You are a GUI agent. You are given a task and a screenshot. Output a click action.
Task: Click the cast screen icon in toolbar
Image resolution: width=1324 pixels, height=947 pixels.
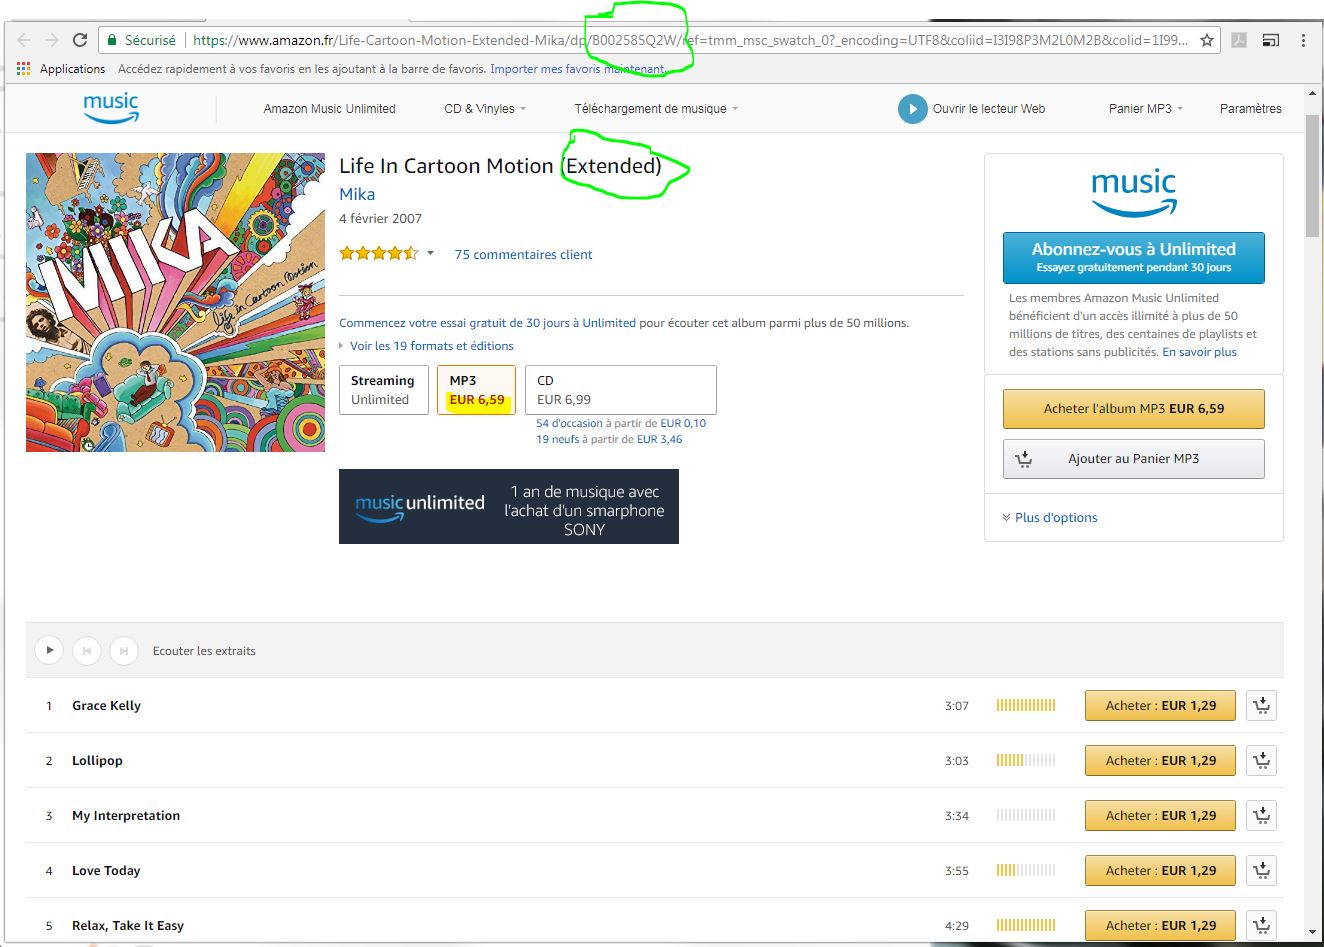point(1271,40)
